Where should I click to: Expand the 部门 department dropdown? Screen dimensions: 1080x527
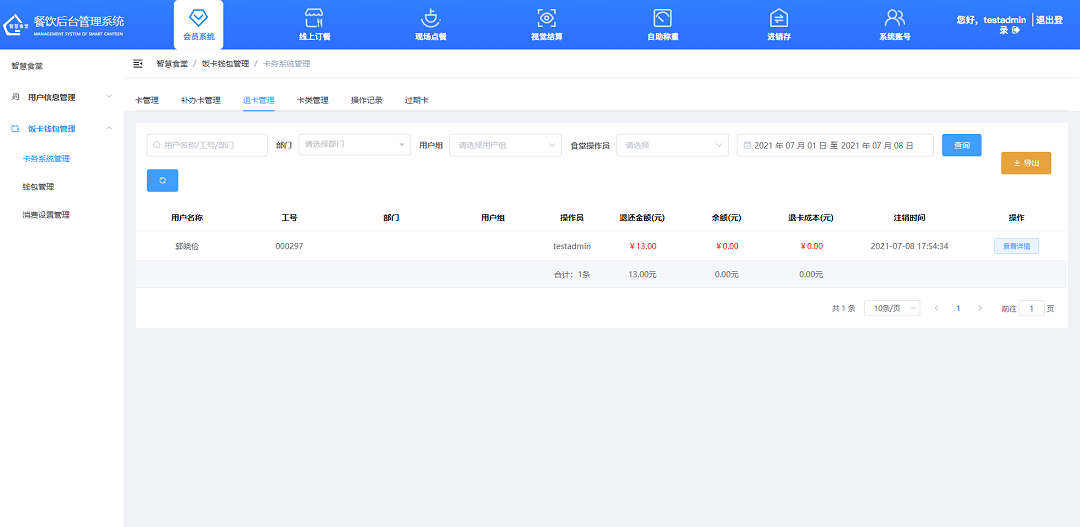coord(354,145)
